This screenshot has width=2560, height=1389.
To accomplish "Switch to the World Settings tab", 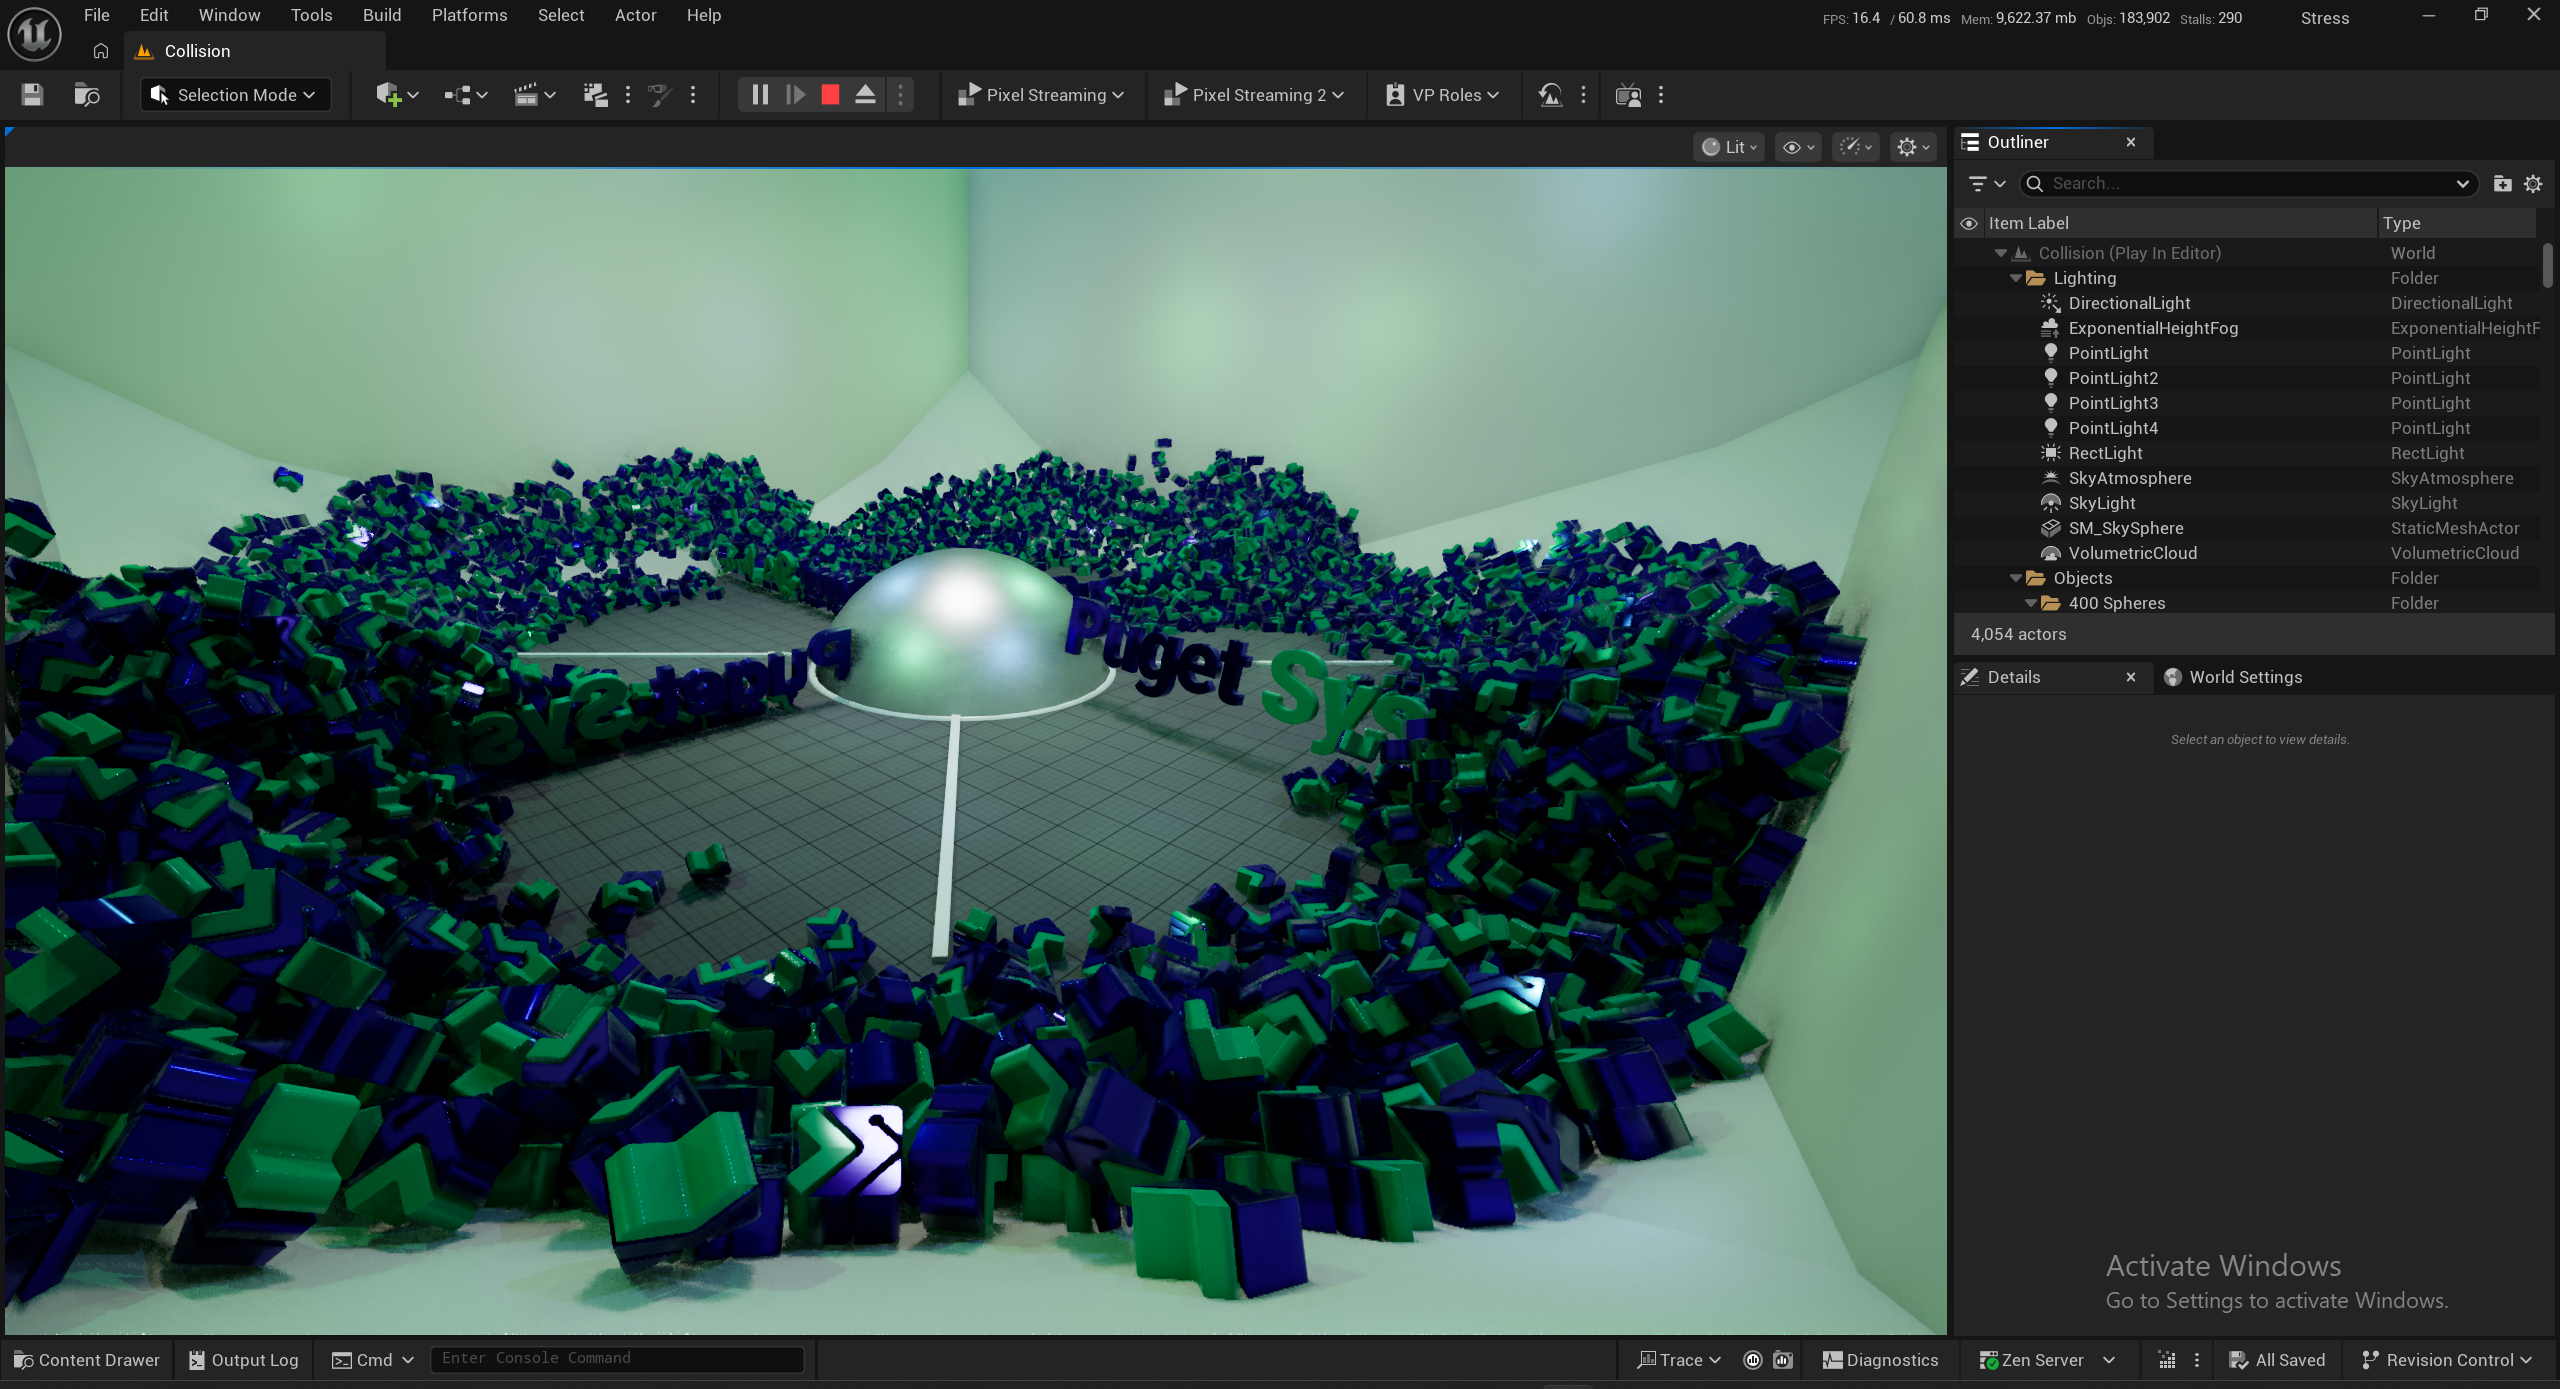I will click(2233, 677).
